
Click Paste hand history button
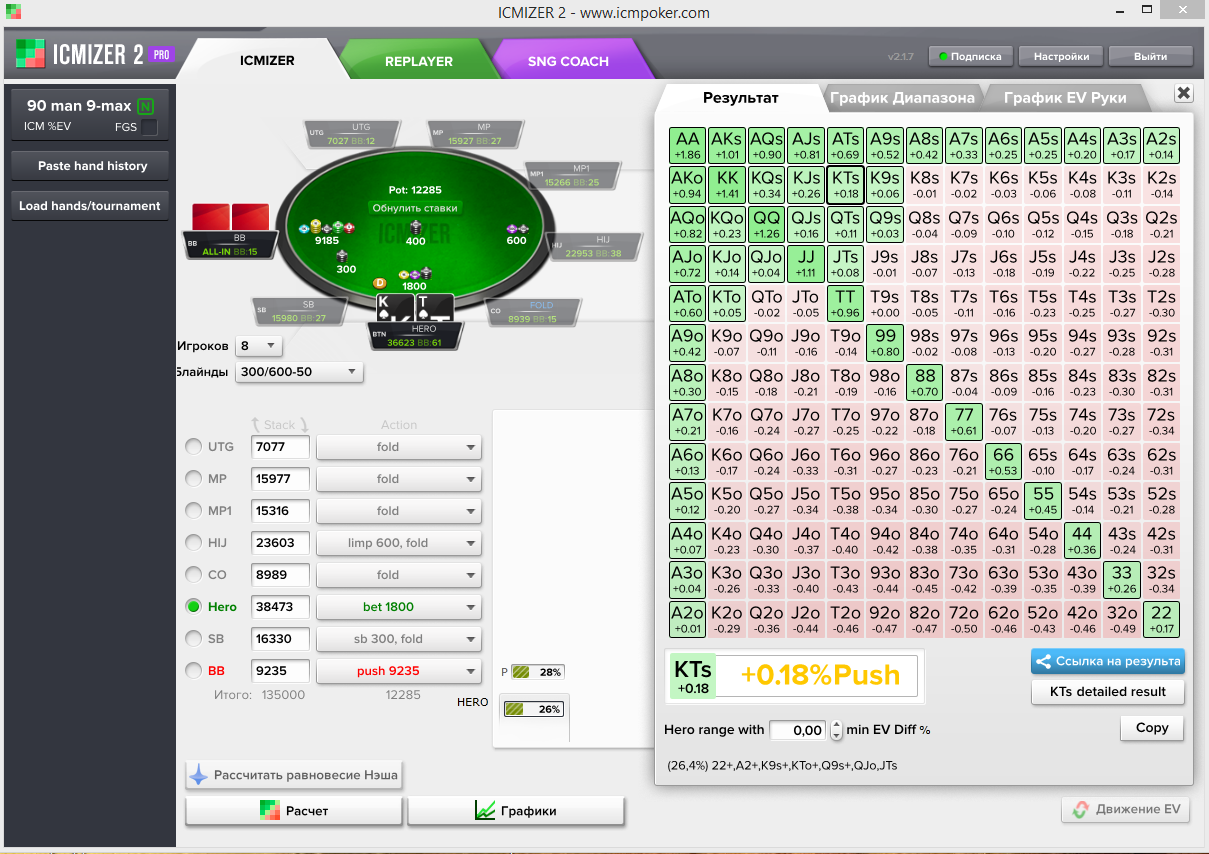92,166
